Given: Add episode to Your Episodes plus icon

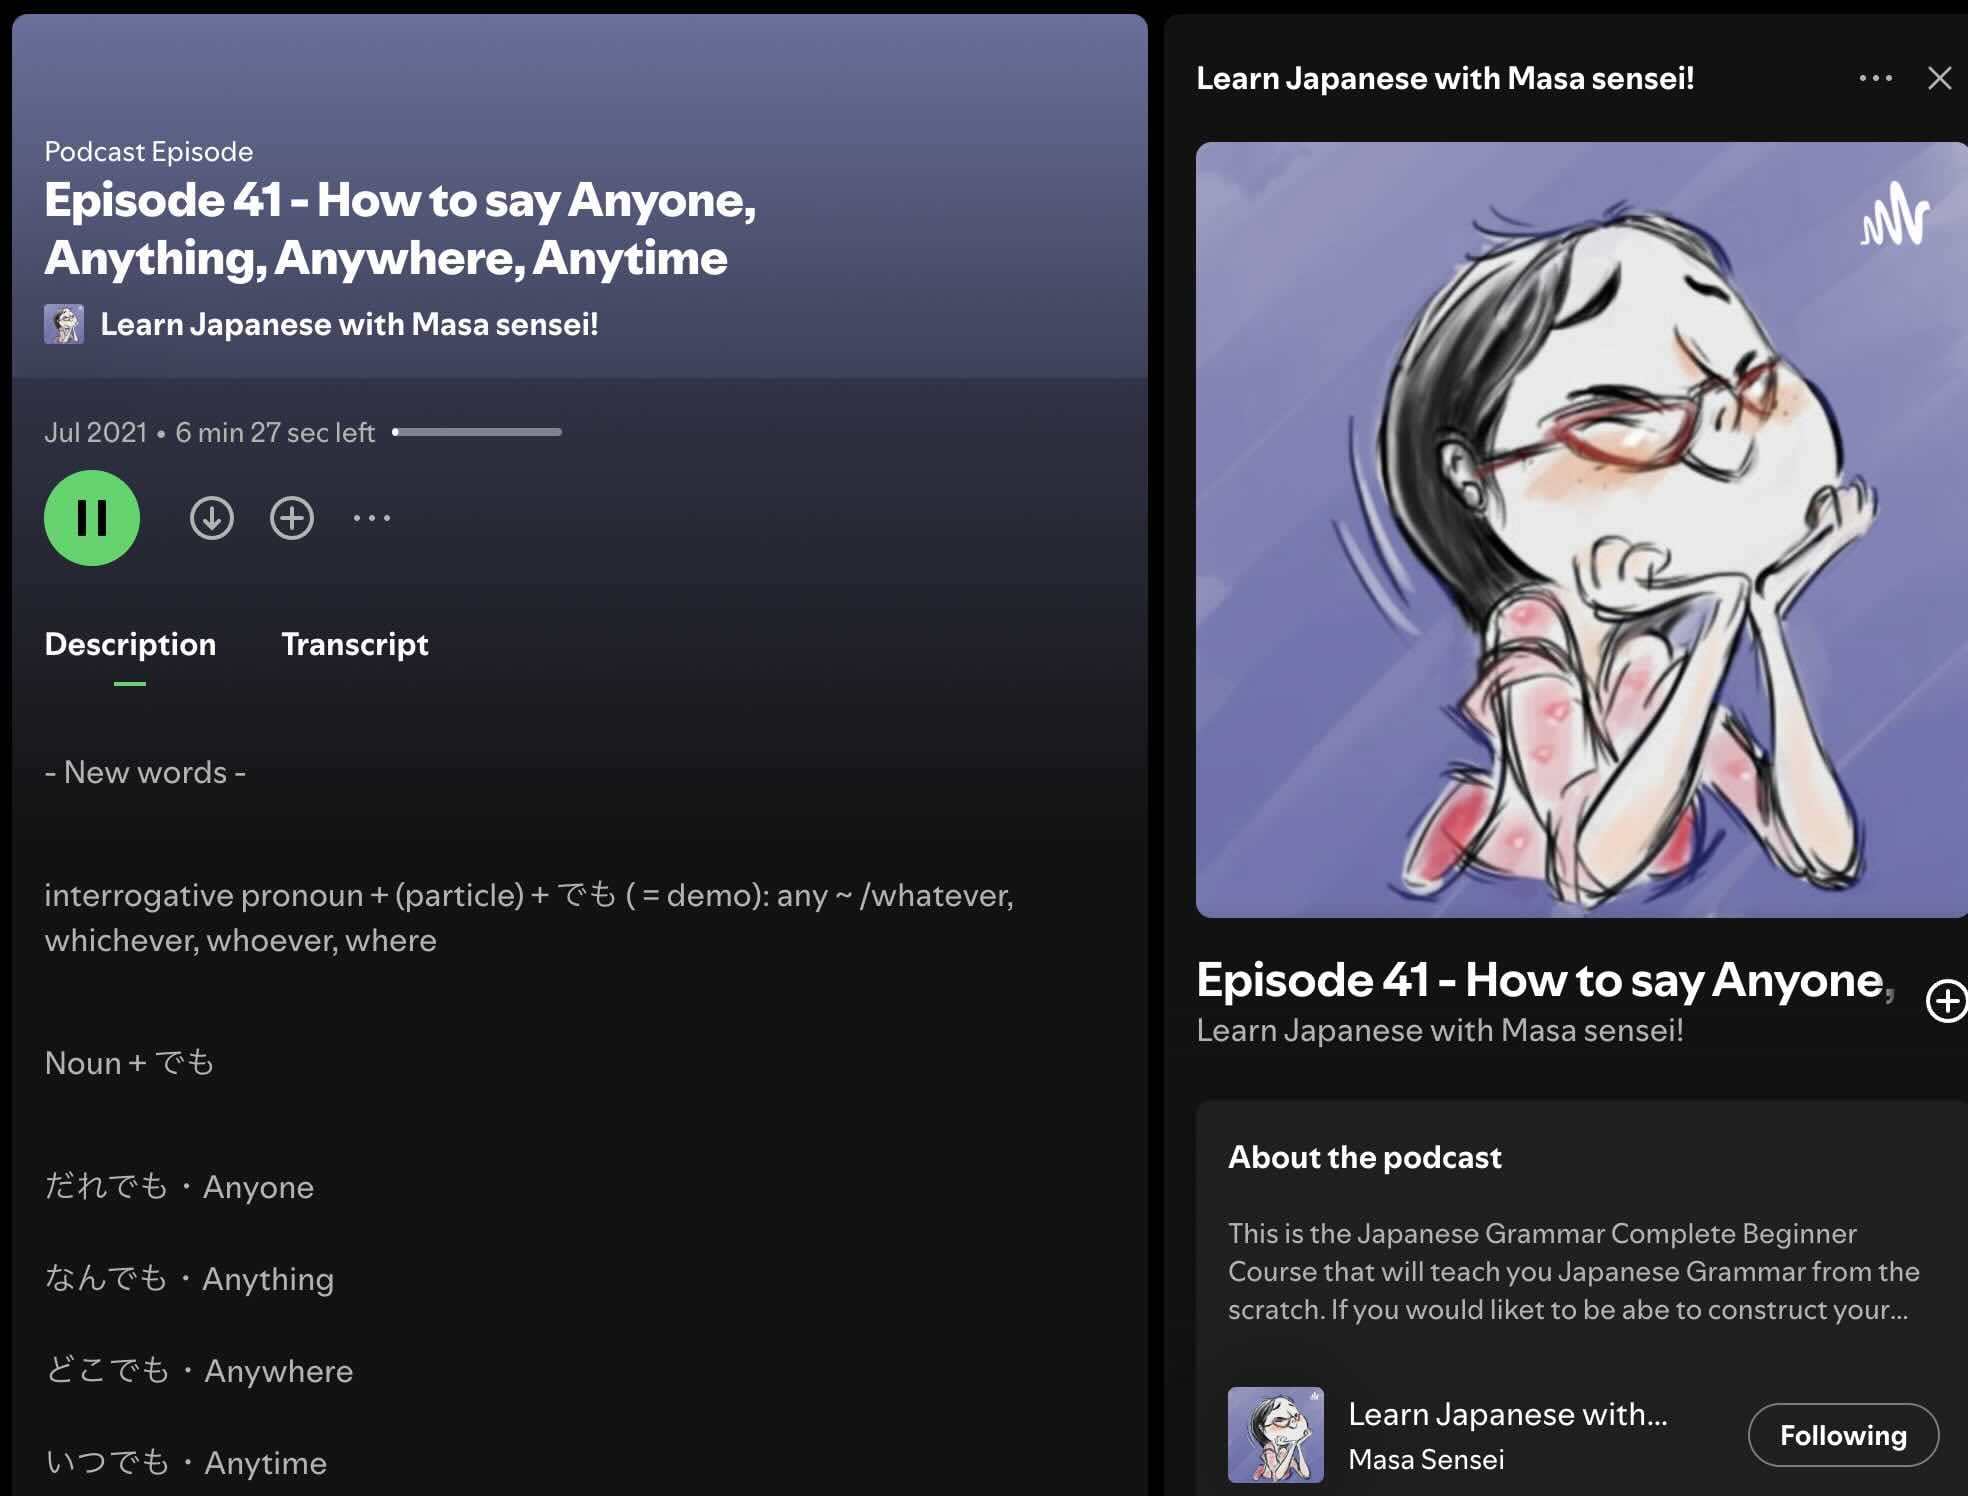Looking at the screenshot, I should pyautogui.click(x=292, y=518).
